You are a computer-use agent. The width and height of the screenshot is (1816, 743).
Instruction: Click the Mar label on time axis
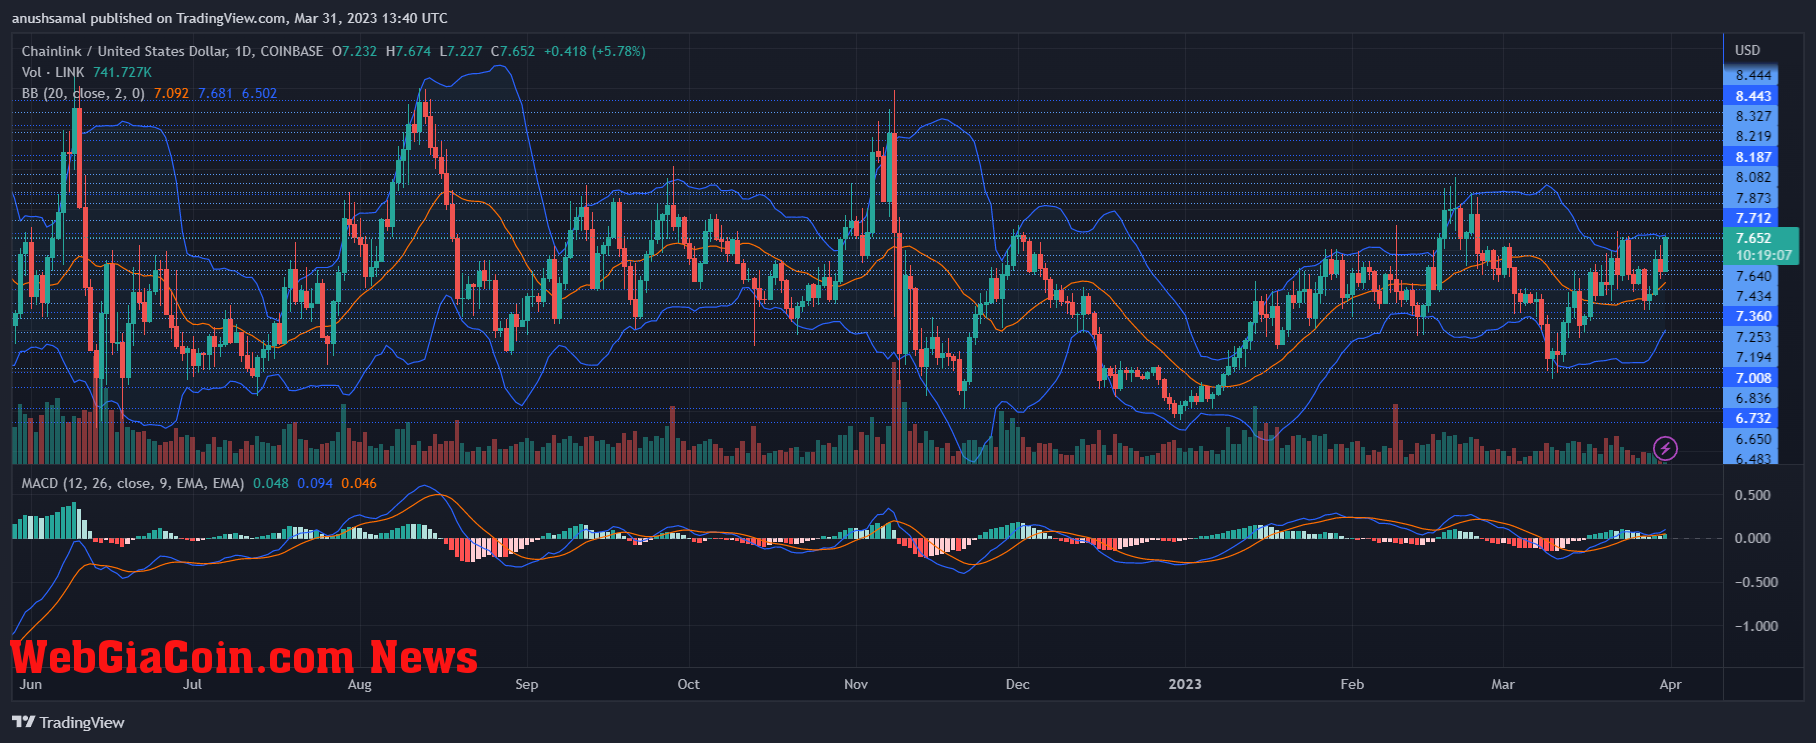[1503, 684]
